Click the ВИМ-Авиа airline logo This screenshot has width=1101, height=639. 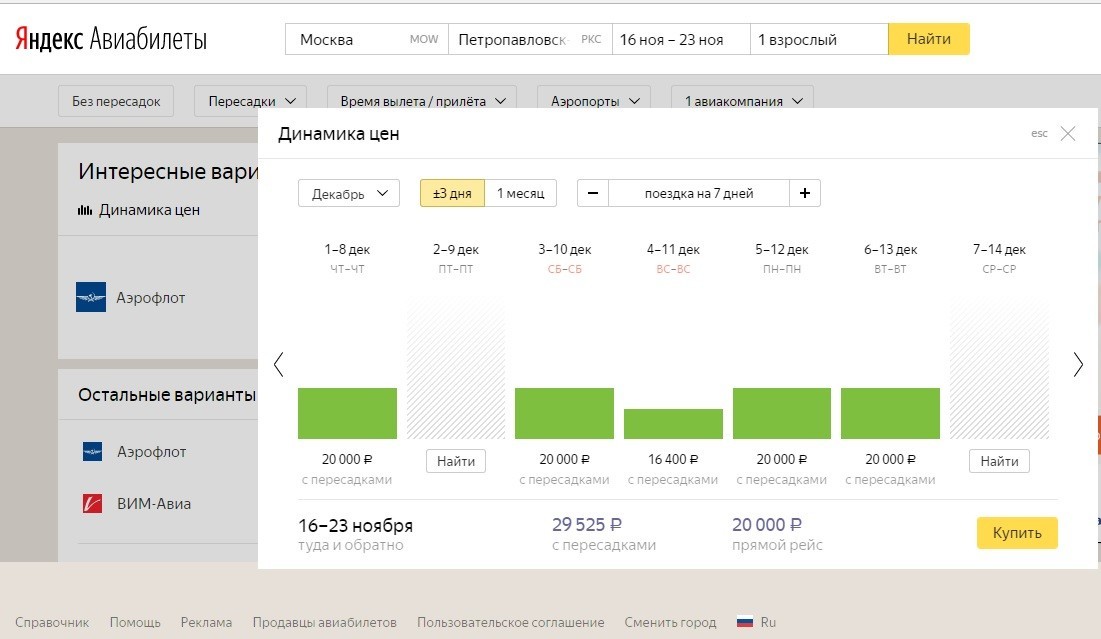click(x=93, y=503)
